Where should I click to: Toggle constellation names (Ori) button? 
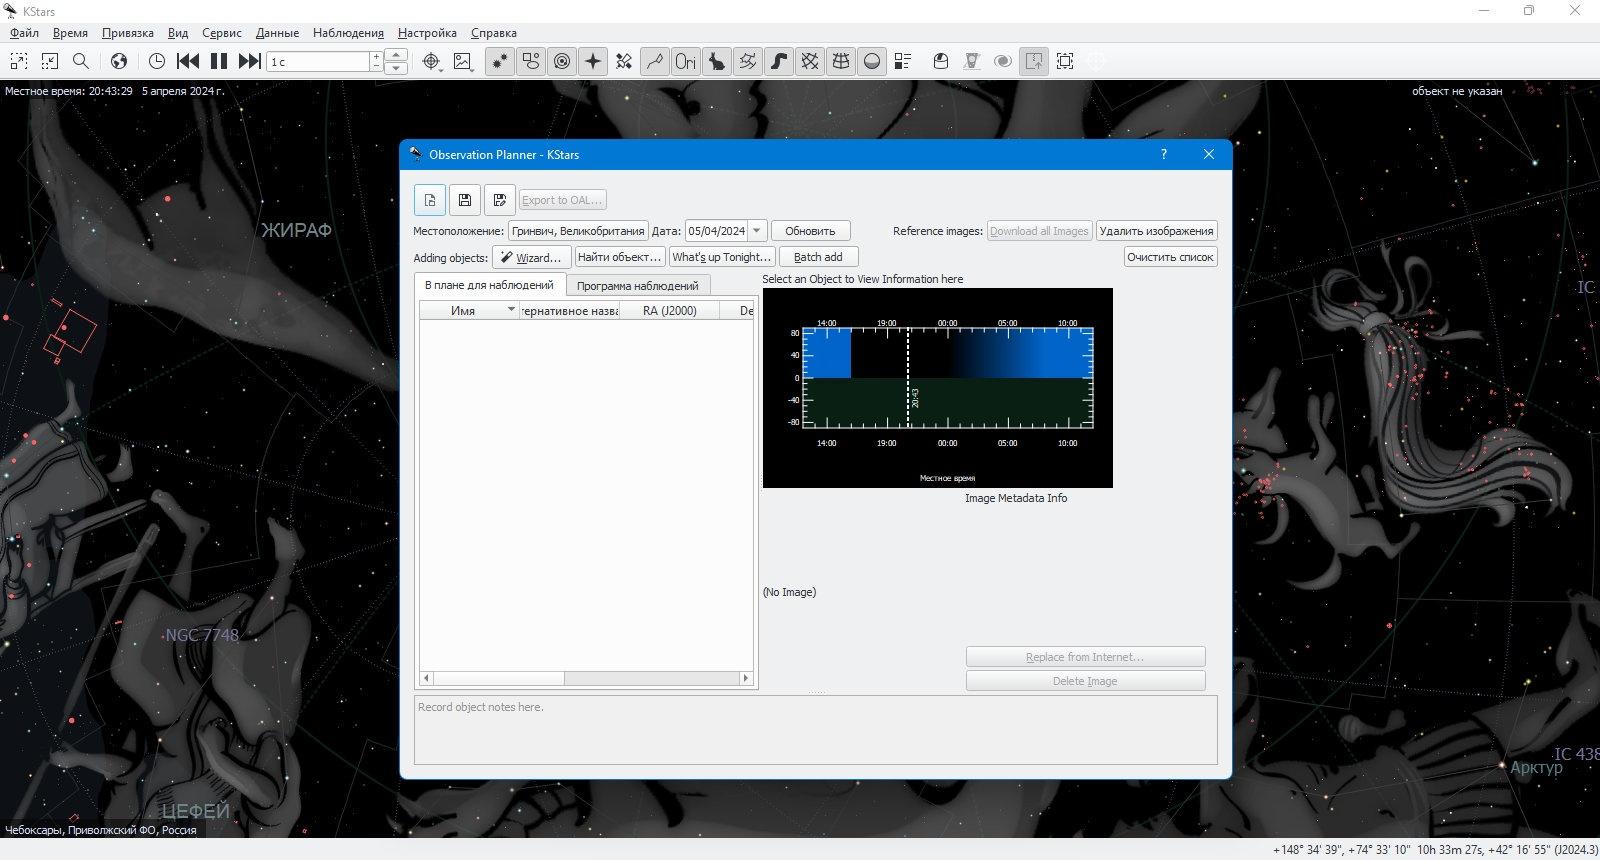click(685, 61)
